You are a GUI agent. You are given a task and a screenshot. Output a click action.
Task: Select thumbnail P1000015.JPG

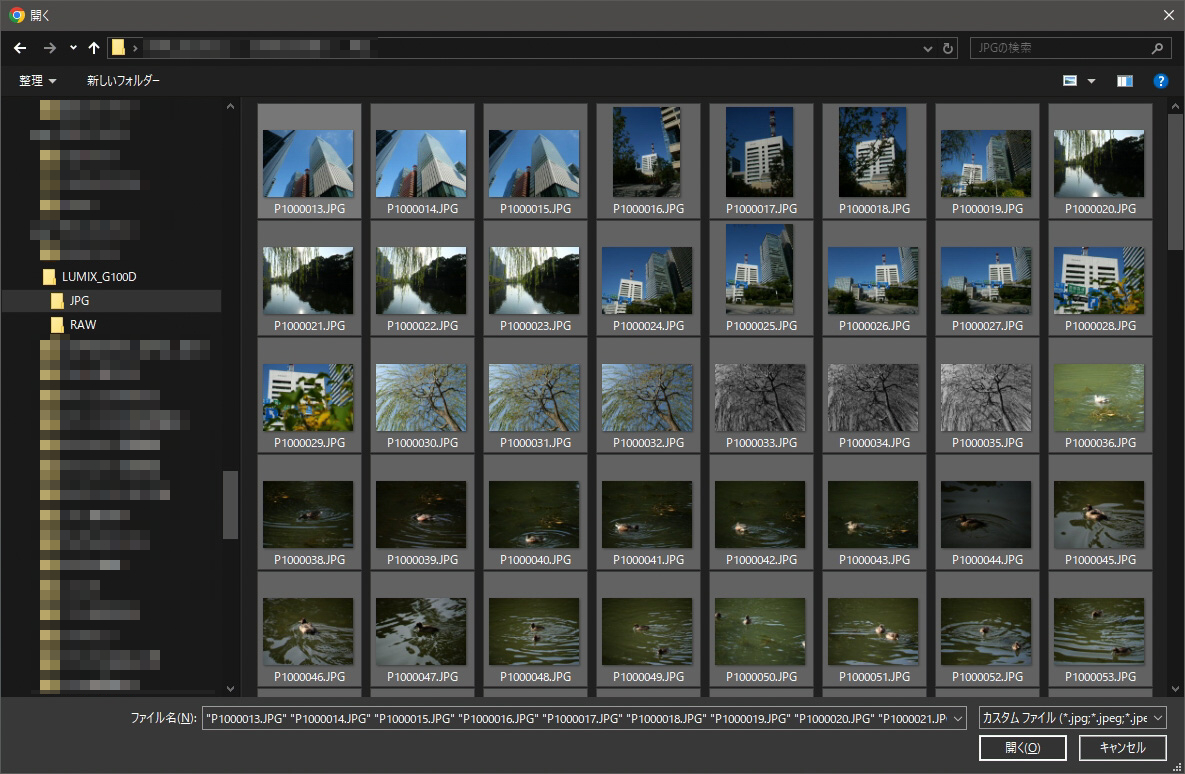[x=535, y=161]
